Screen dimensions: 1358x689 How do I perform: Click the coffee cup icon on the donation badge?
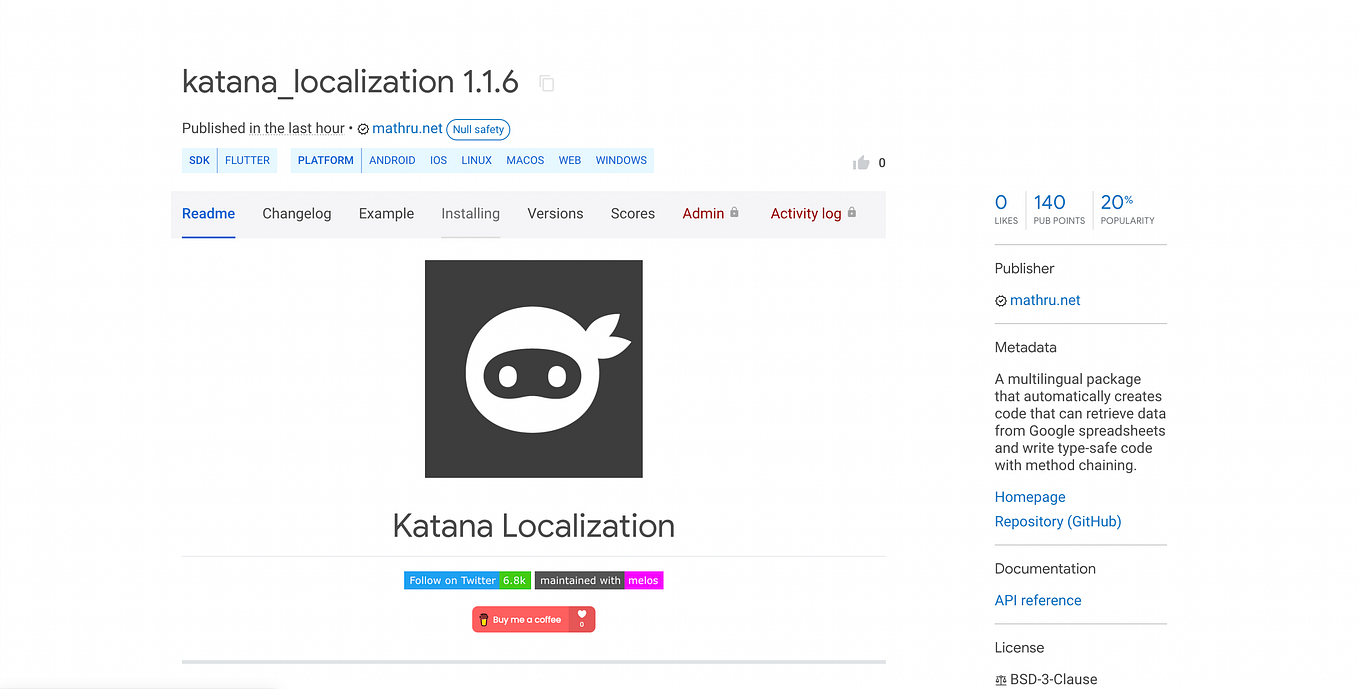pyautogui.click(x=483, y=618)
